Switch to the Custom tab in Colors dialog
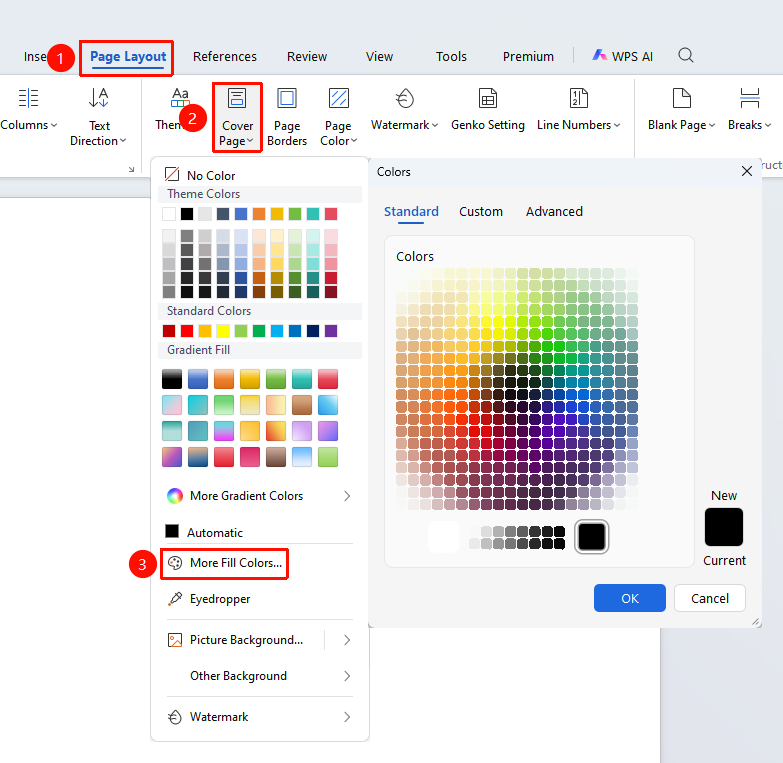The height and width of the screenshot is (763, 783). coord(480,212)
